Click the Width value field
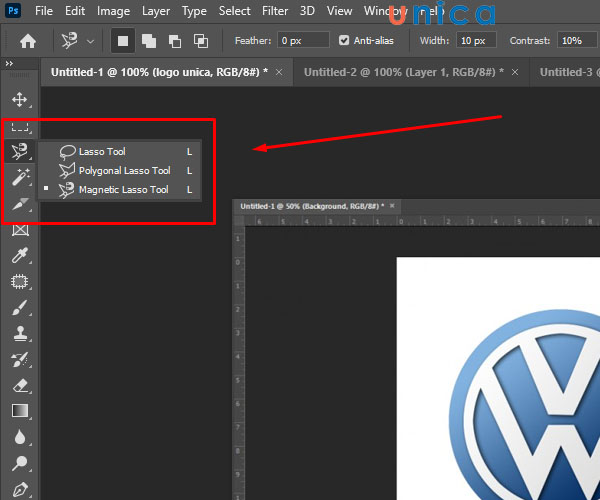The height and width of the screenshot is (500, 600). [476, 40]
